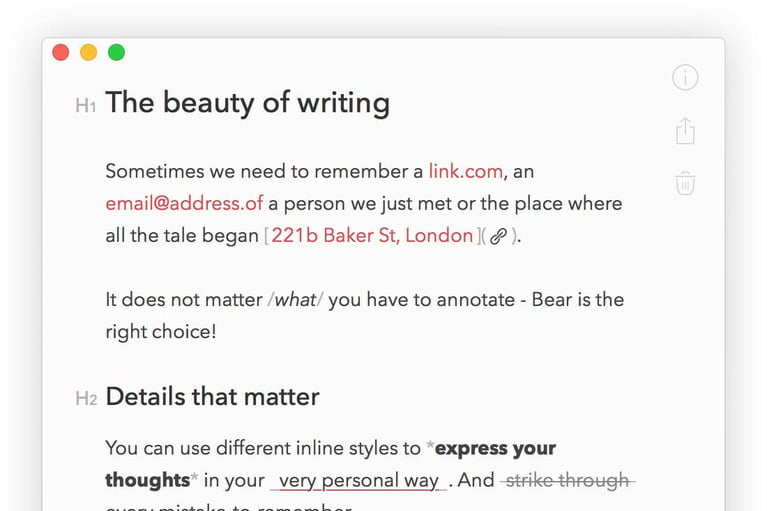Click the bold word 'thoughts'
The image size is (767, 511).
(149, 480)
